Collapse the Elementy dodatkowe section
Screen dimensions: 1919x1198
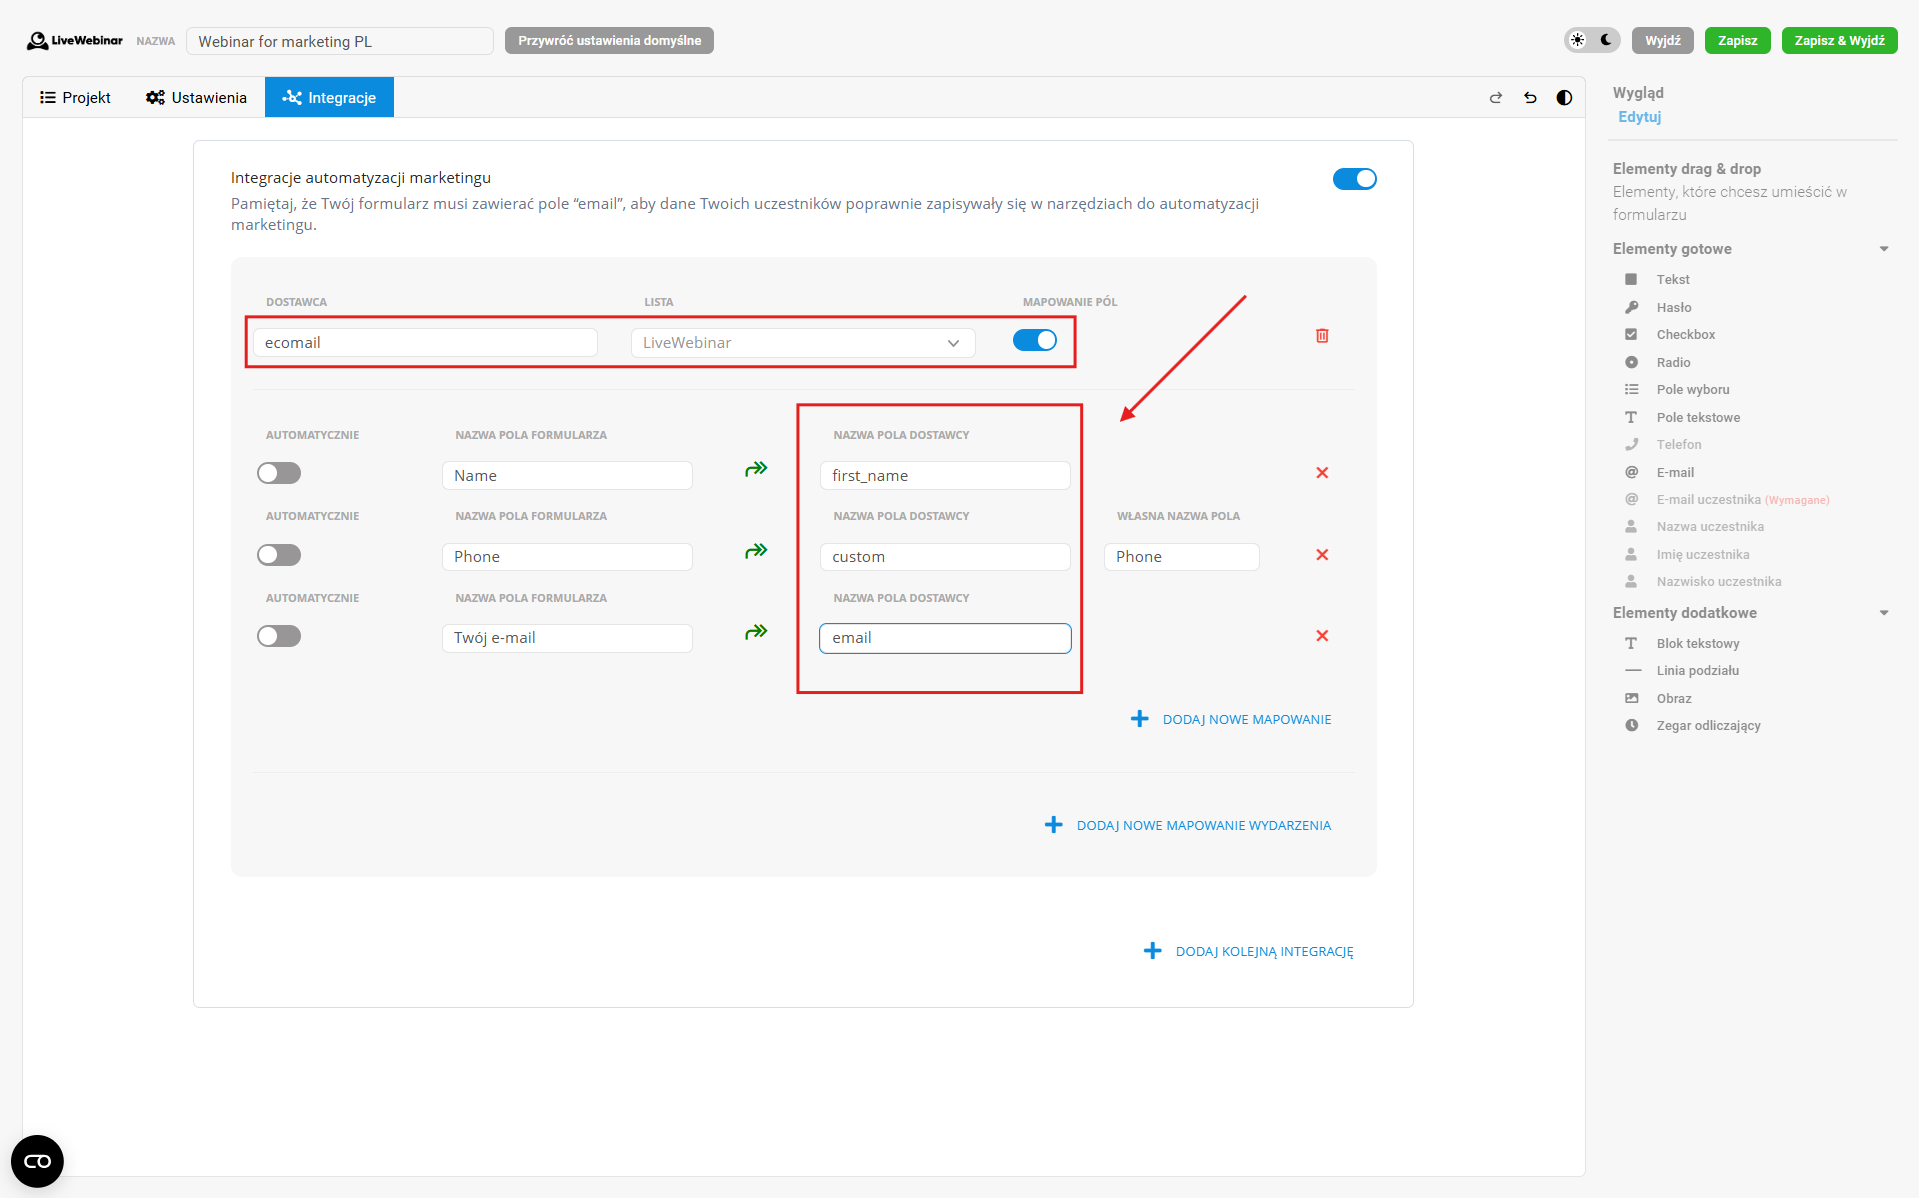click(x=1883, y=613)
